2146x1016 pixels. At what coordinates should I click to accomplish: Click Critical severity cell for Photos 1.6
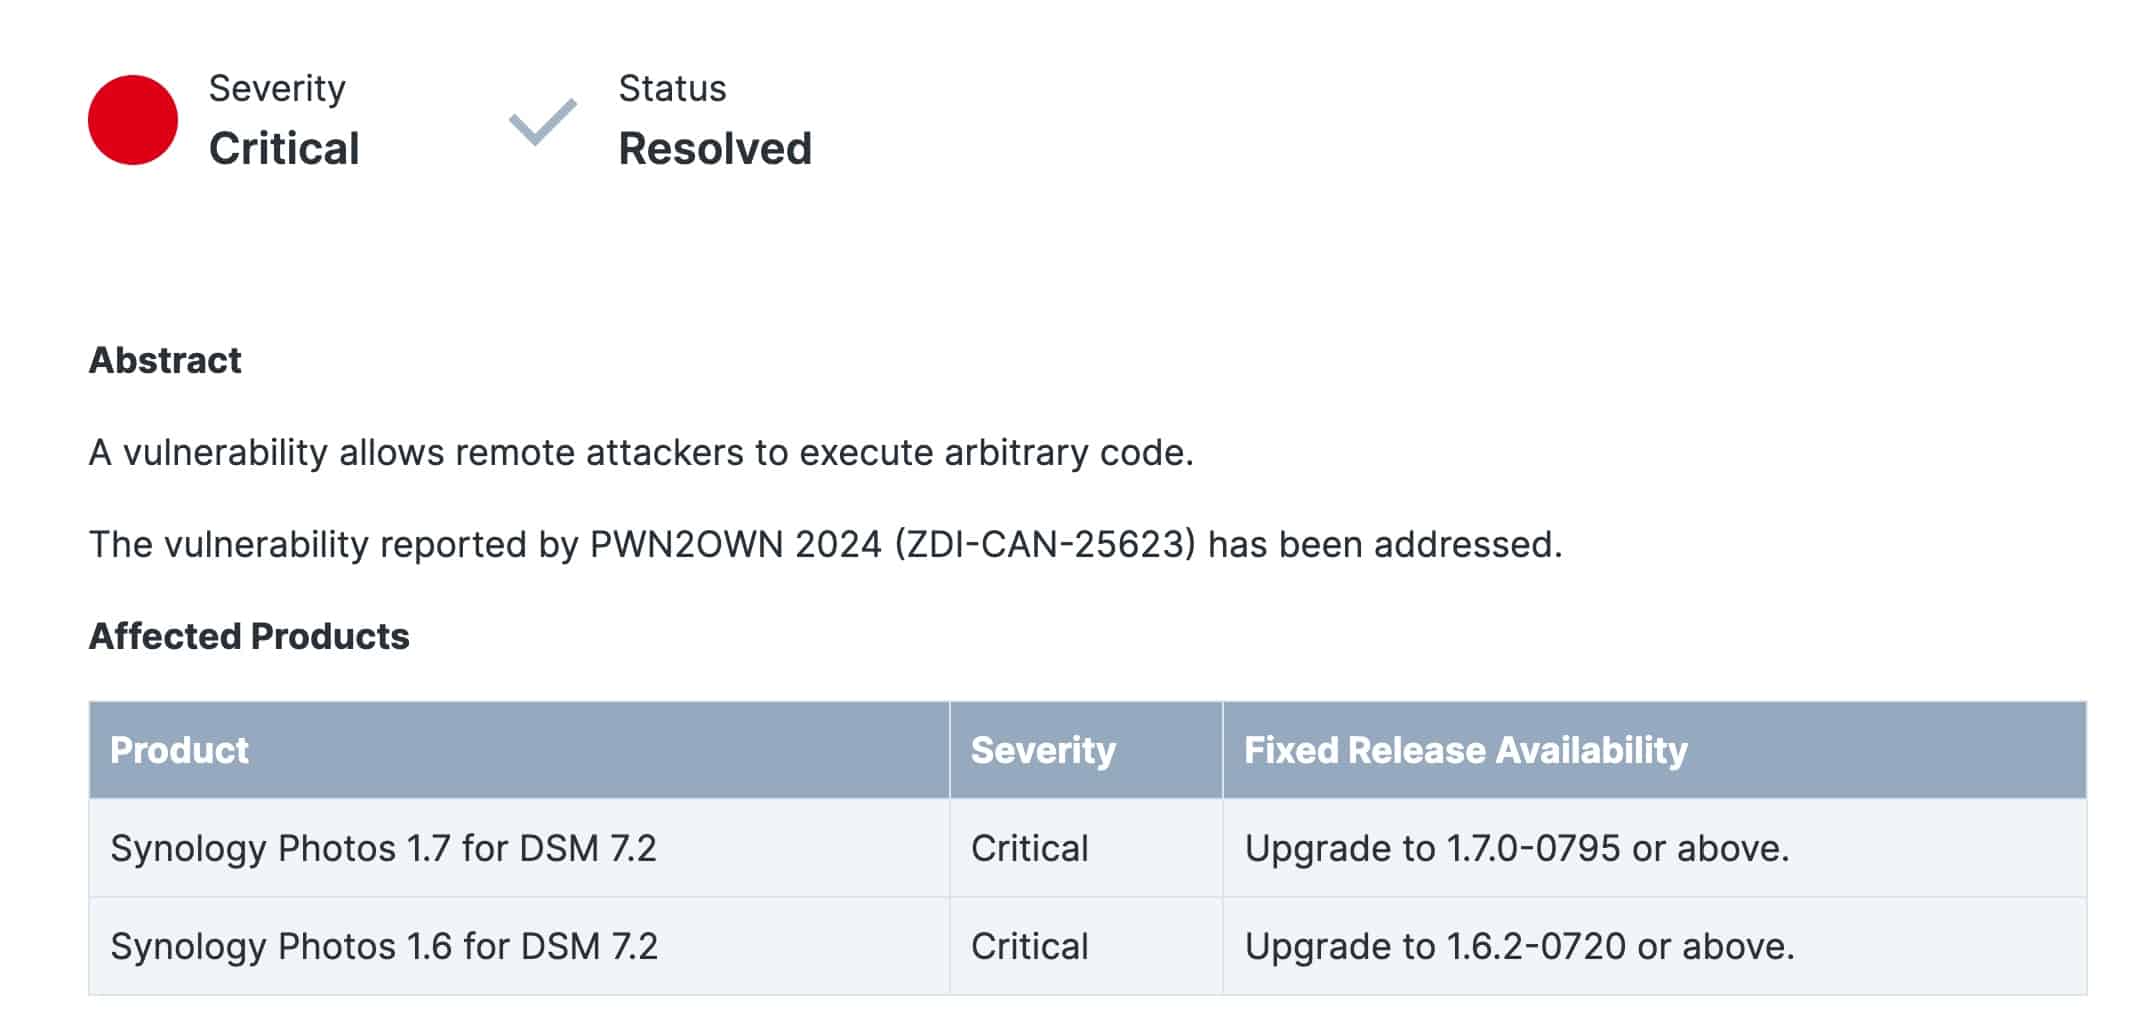point(1086,946)
